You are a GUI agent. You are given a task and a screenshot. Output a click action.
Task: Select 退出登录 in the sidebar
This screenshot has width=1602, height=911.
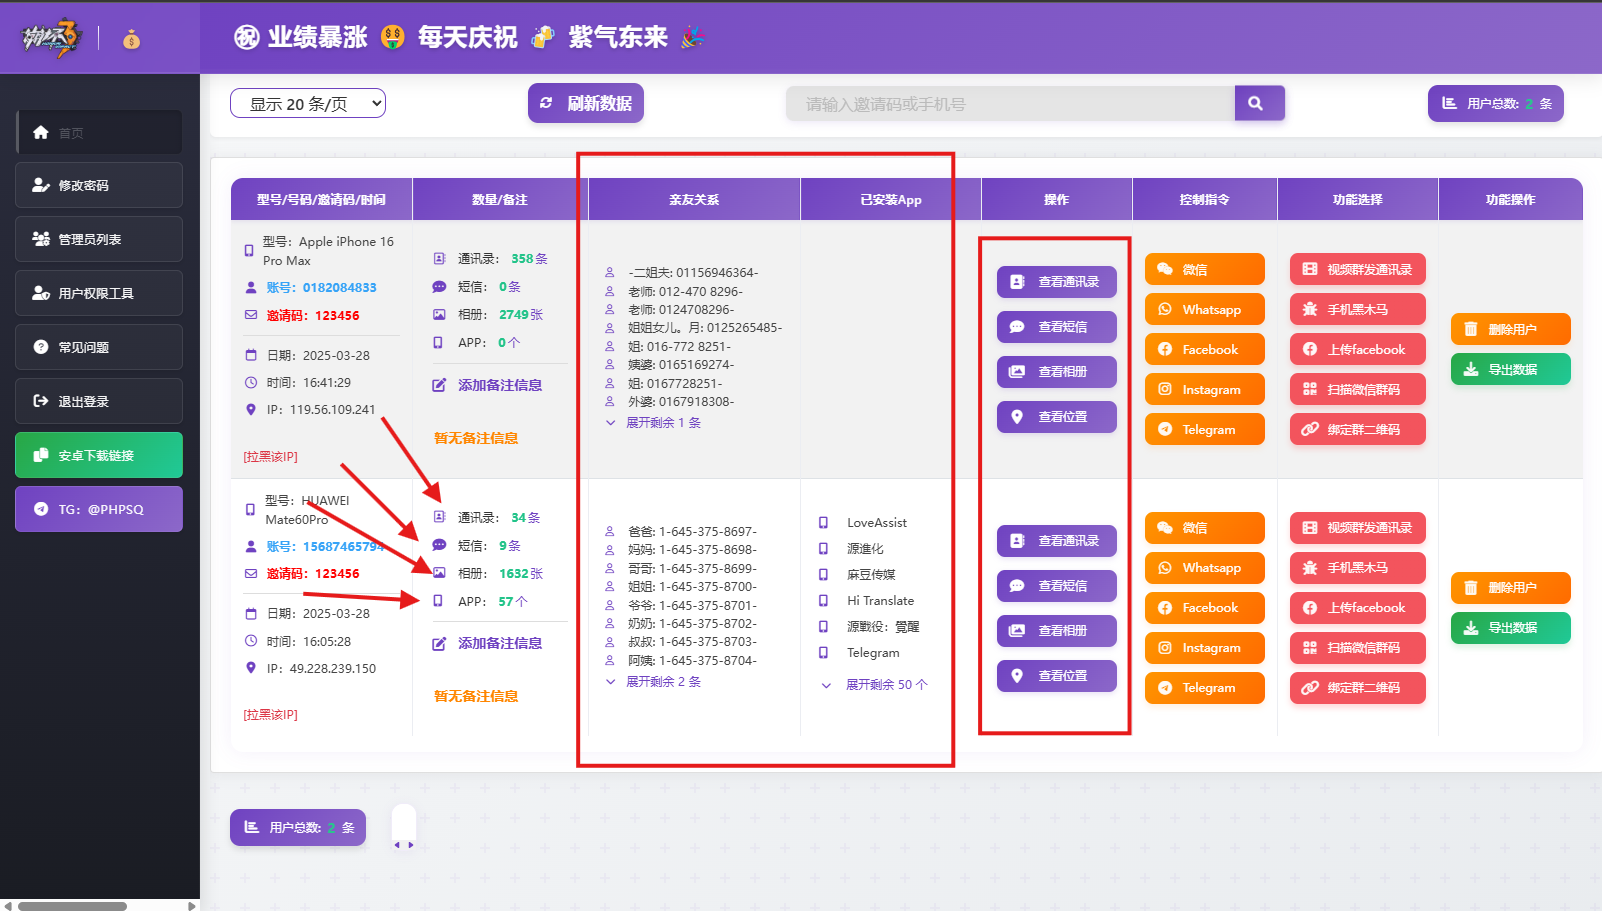pyautogui.click(x=98, y=400)
